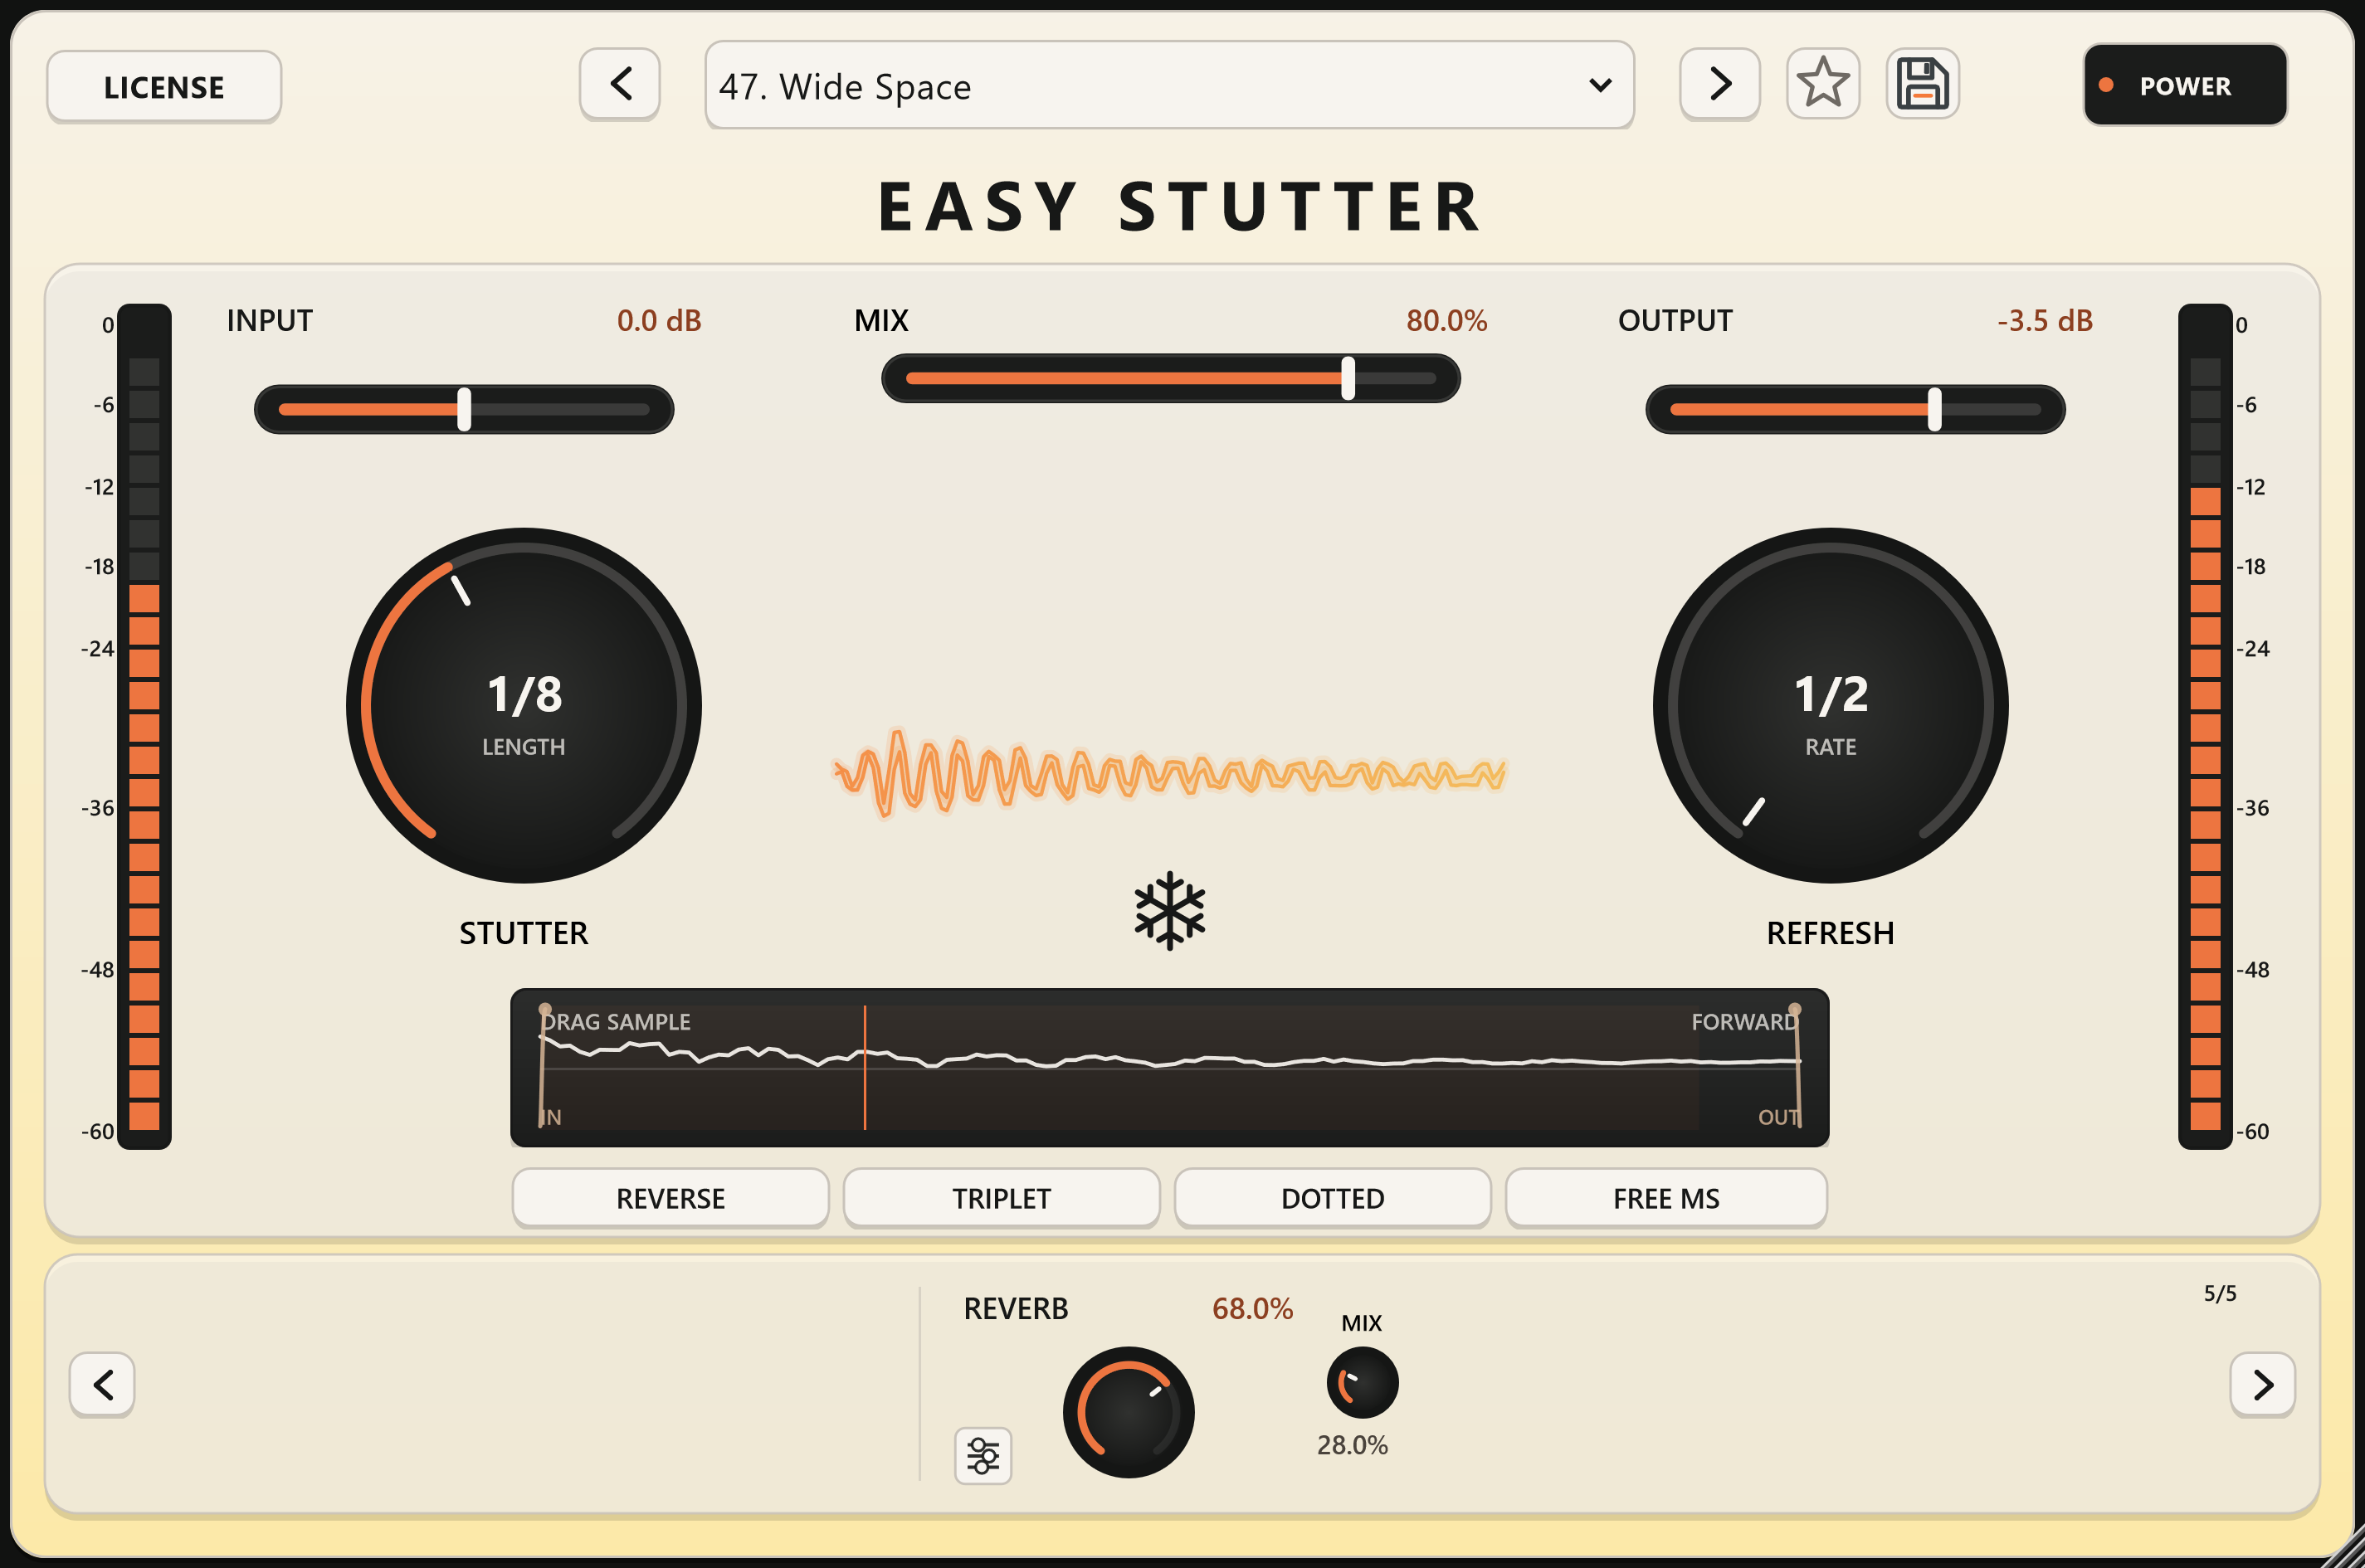Show next effects page arrow
Image resolution: width=2365 pixels, height=1568 pixels.
coord(2262,1385)
